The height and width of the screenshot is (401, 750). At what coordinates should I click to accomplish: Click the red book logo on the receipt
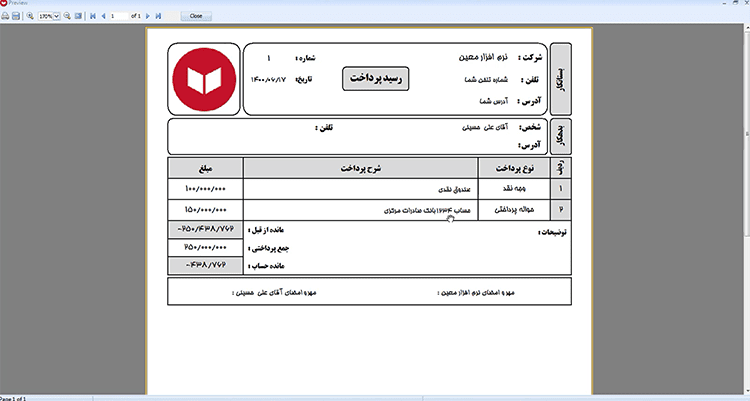[x=204, y=79]
